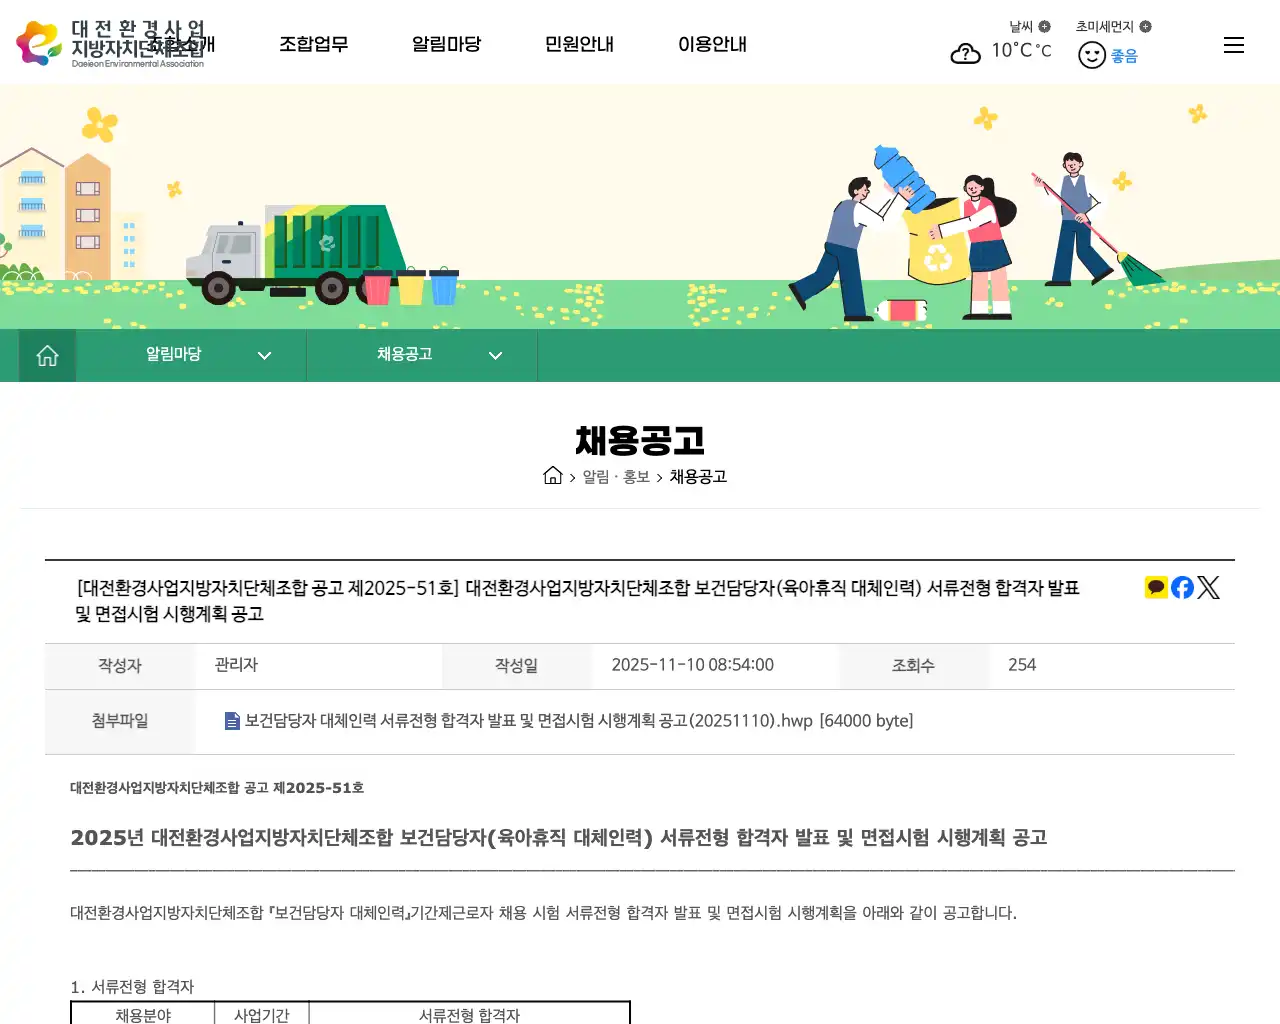The width and height of the screenshot is (1280, 1024).
Task: Click the weather cloud icon
Action: tap(965, 54)
